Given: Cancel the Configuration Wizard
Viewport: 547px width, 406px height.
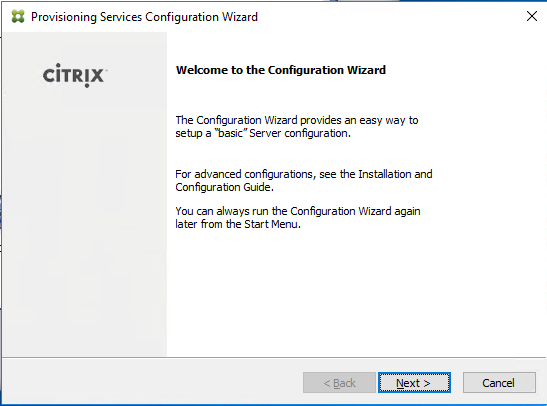Looking at the screenshot, I should (x=499, y=383).
